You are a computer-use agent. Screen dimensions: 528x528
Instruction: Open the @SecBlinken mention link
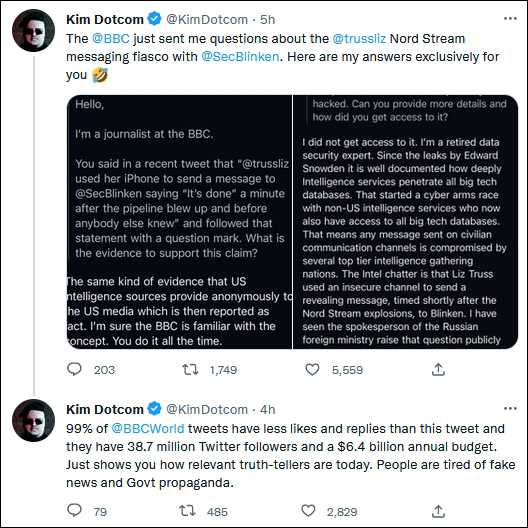pos(240,57)
